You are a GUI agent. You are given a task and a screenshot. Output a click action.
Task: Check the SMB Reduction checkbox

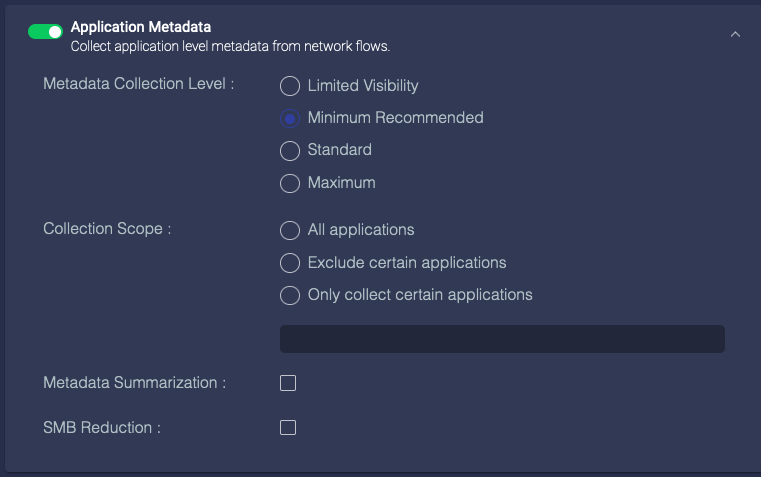[288, 428]
